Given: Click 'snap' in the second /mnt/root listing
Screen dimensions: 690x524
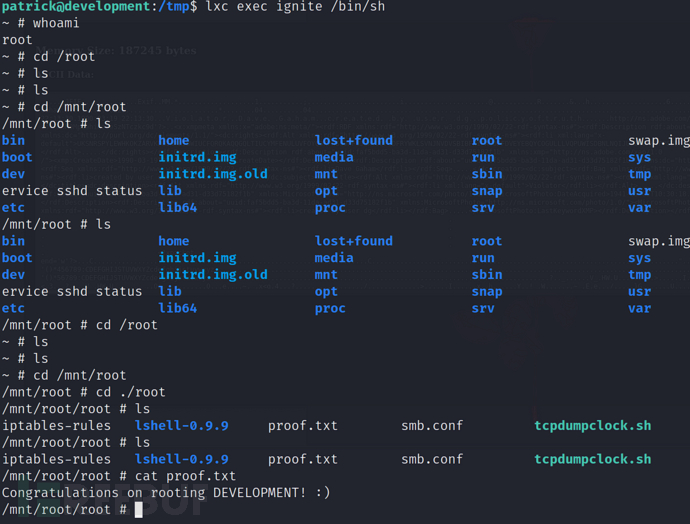Looking at the screenshot, I should coord(487,291).
